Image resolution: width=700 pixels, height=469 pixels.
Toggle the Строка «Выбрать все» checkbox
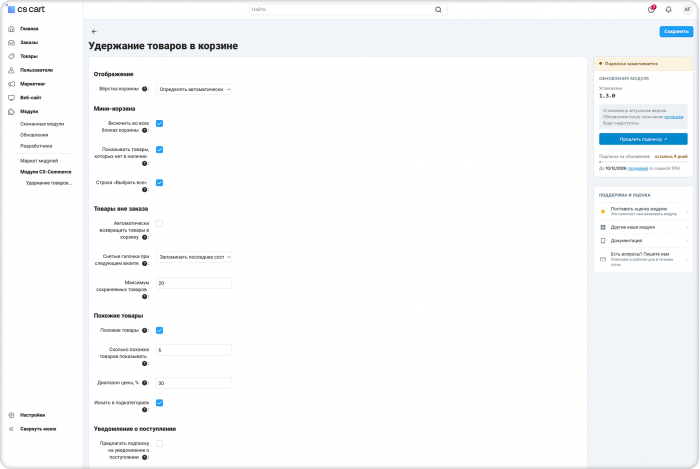(159, 183)
